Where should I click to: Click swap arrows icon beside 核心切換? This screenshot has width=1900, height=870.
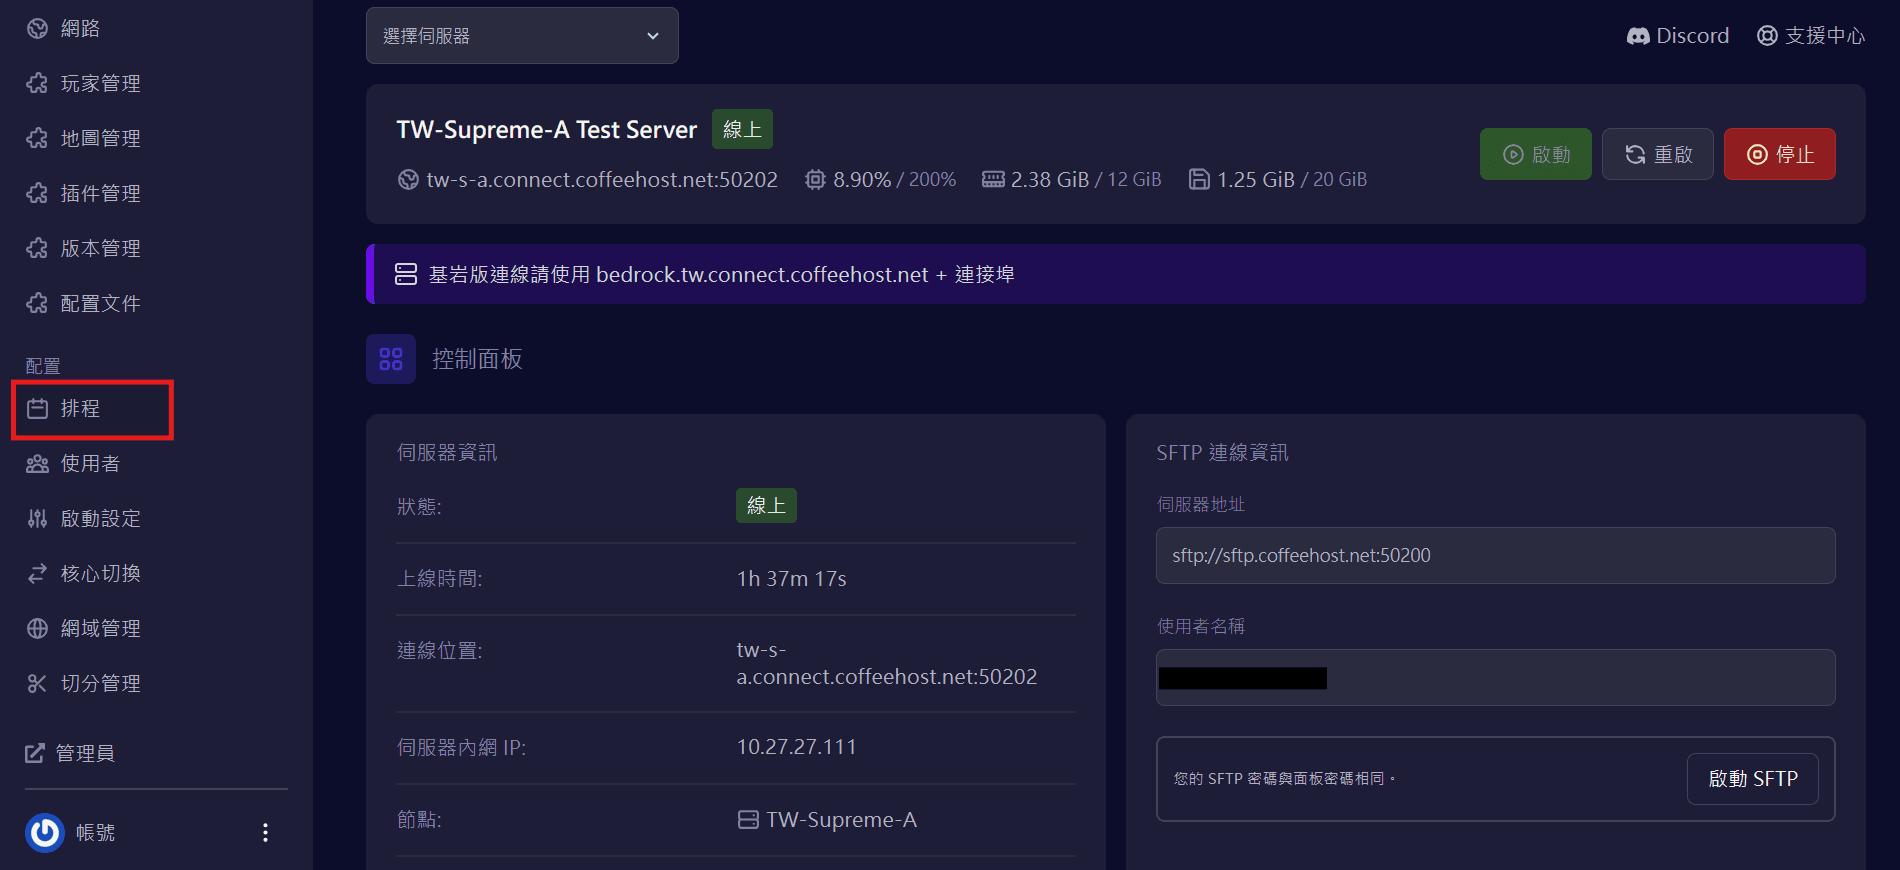[37, 573]
